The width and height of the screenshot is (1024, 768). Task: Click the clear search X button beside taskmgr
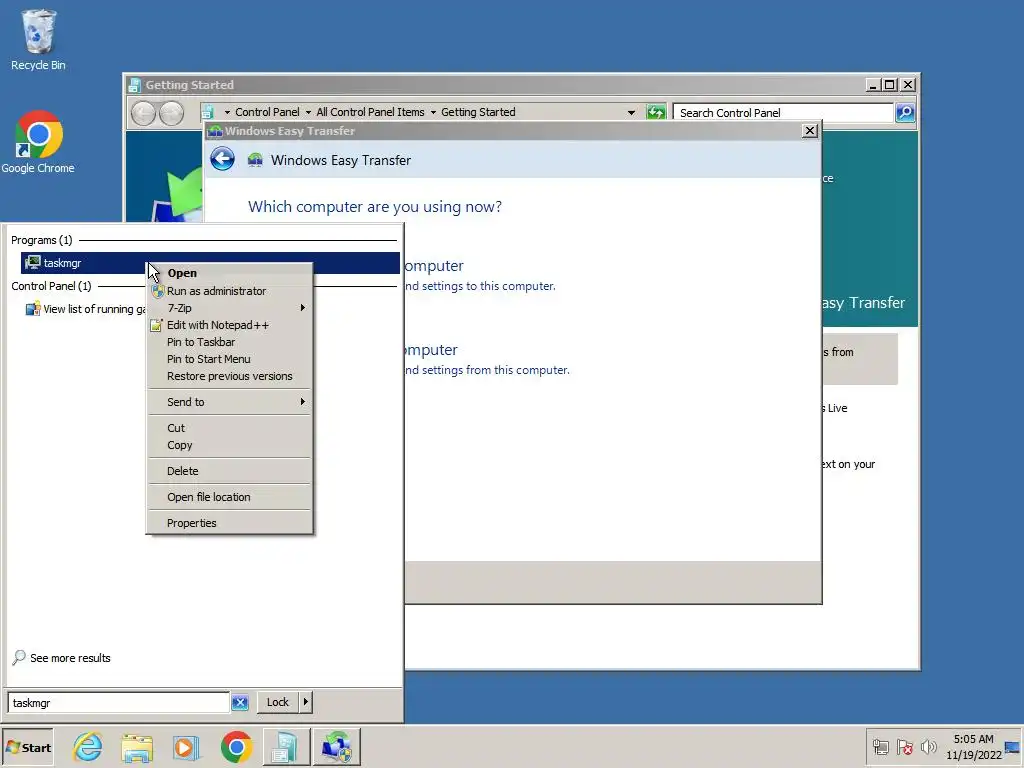(240, 703)
